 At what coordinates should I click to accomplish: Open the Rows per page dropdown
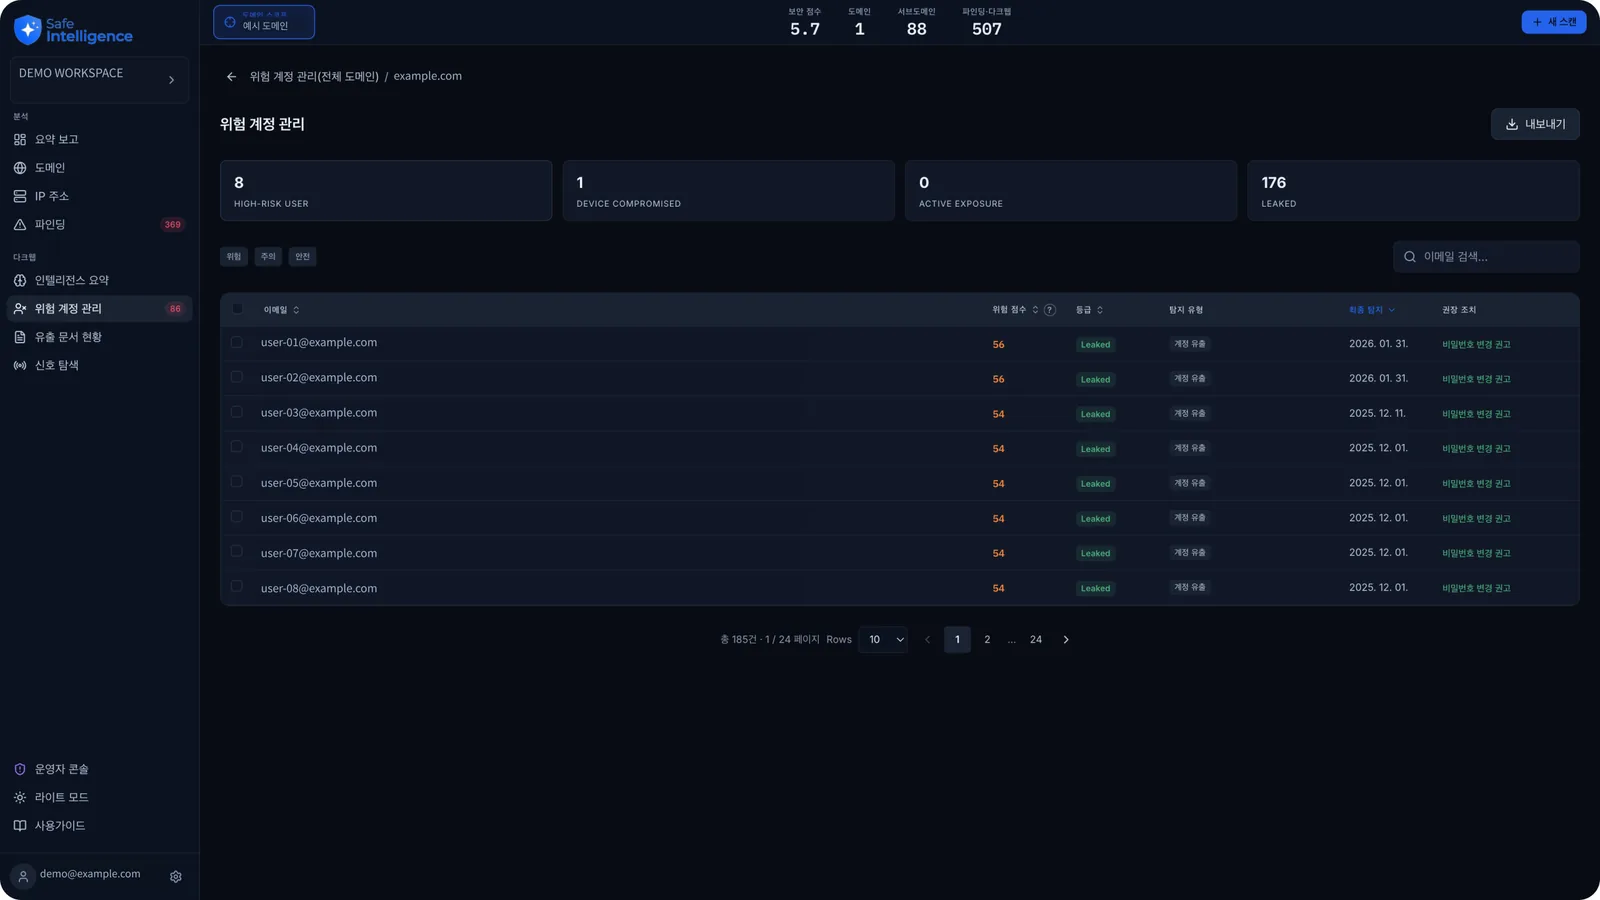coord(883,640)
